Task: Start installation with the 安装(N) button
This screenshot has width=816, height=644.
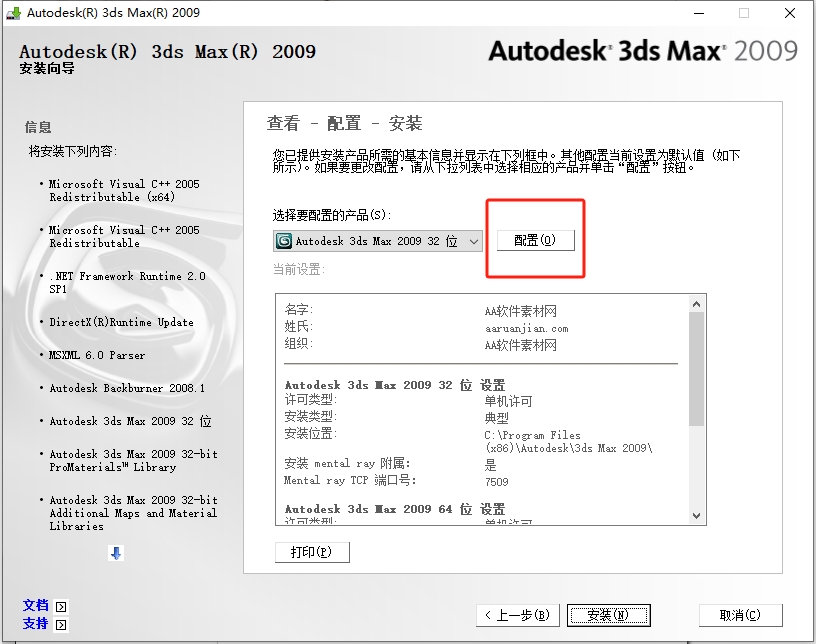Action: point(608,615)
